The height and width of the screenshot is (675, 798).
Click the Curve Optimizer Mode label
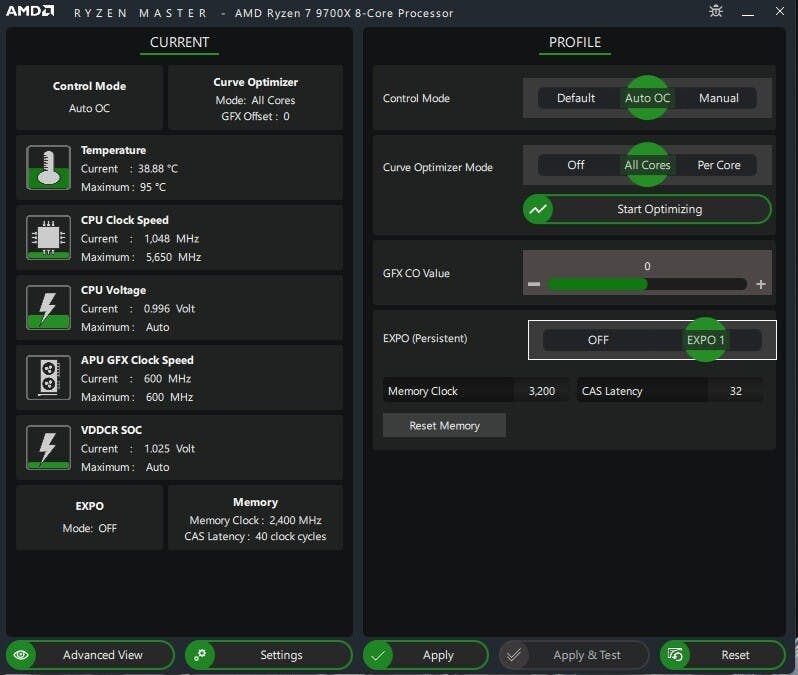pos(438,167)
